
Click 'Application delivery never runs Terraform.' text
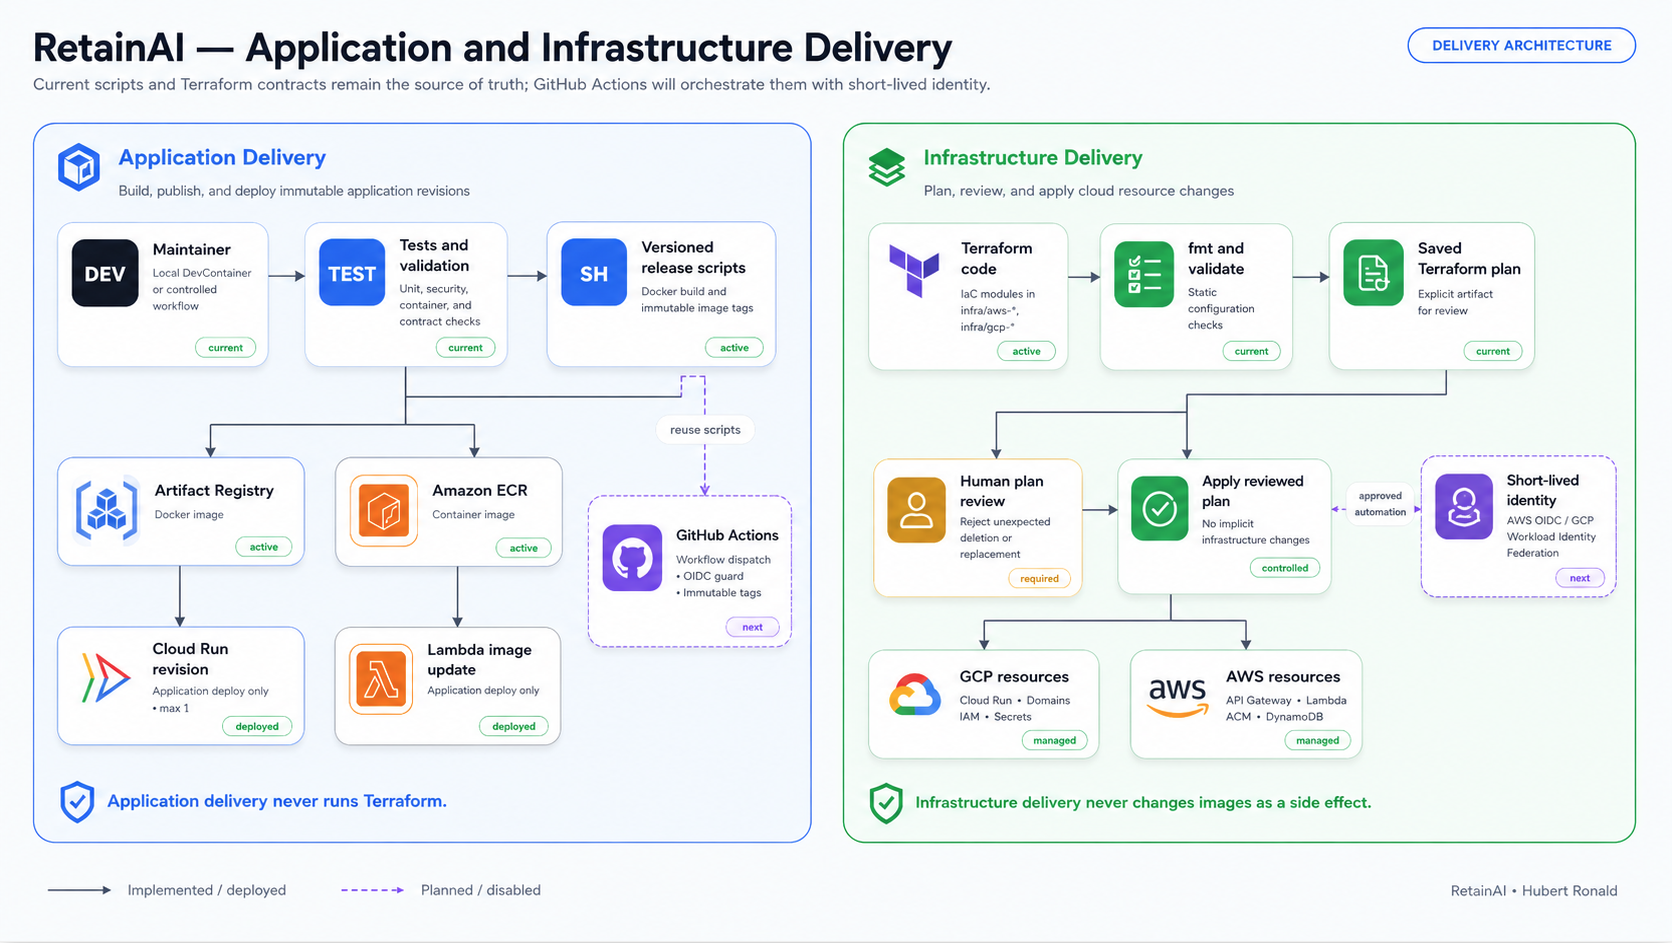[x=277, y=801]
